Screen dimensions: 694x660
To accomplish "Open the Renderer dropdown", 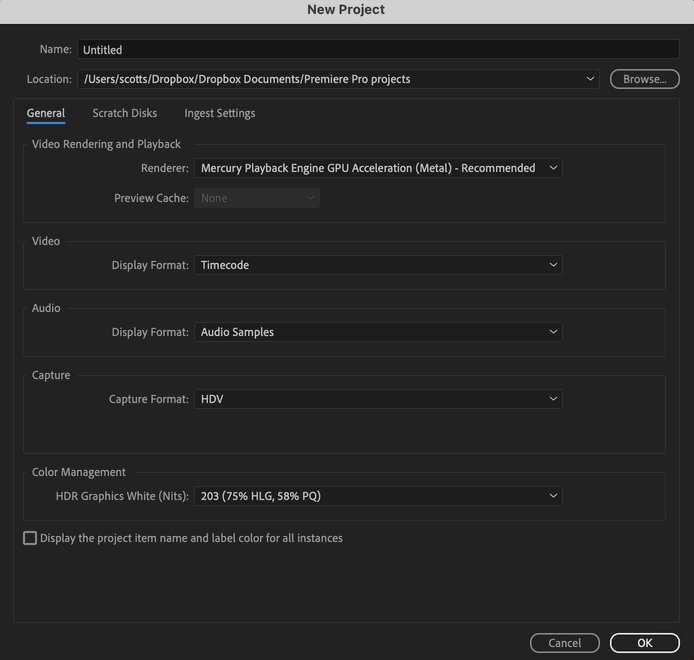I will pos(378,168).
